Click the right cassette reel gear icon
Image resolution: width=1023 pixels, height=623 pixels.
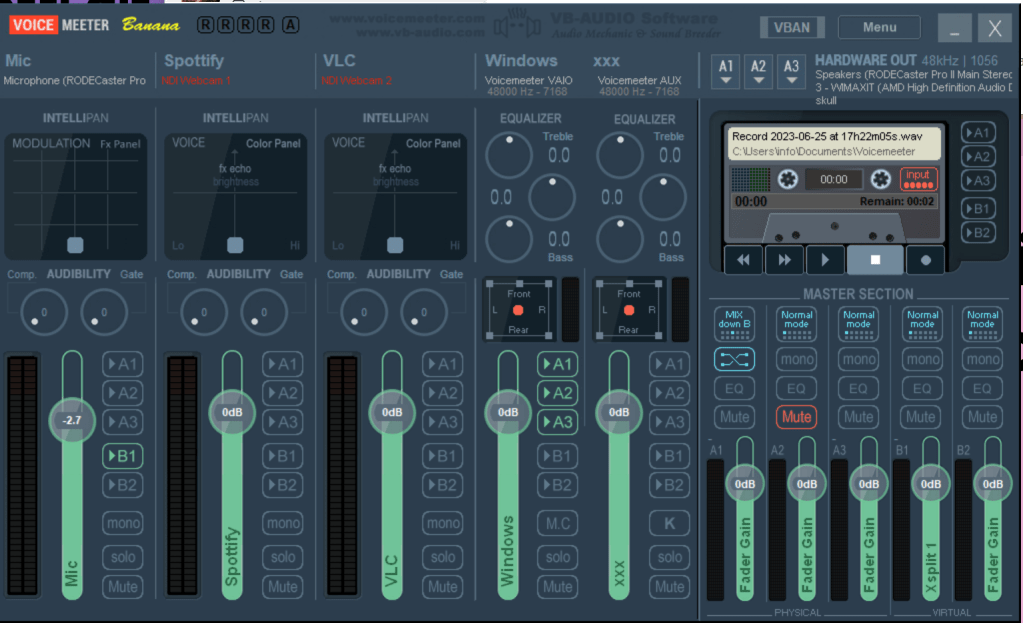click(880, 179)
